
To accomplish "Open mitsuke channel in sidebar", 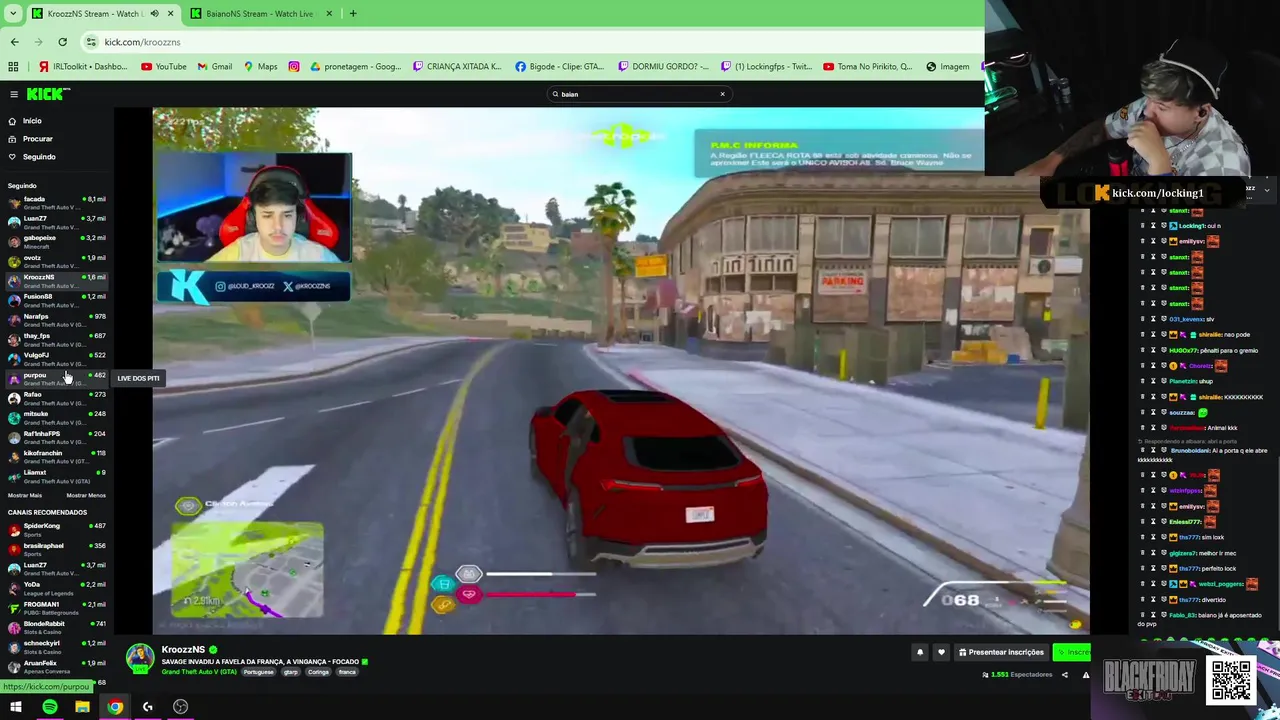I will point(56,418).
